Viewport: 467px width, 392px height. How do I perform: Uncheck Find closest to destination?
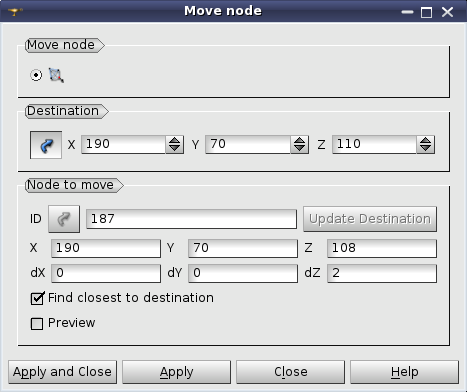37,298
